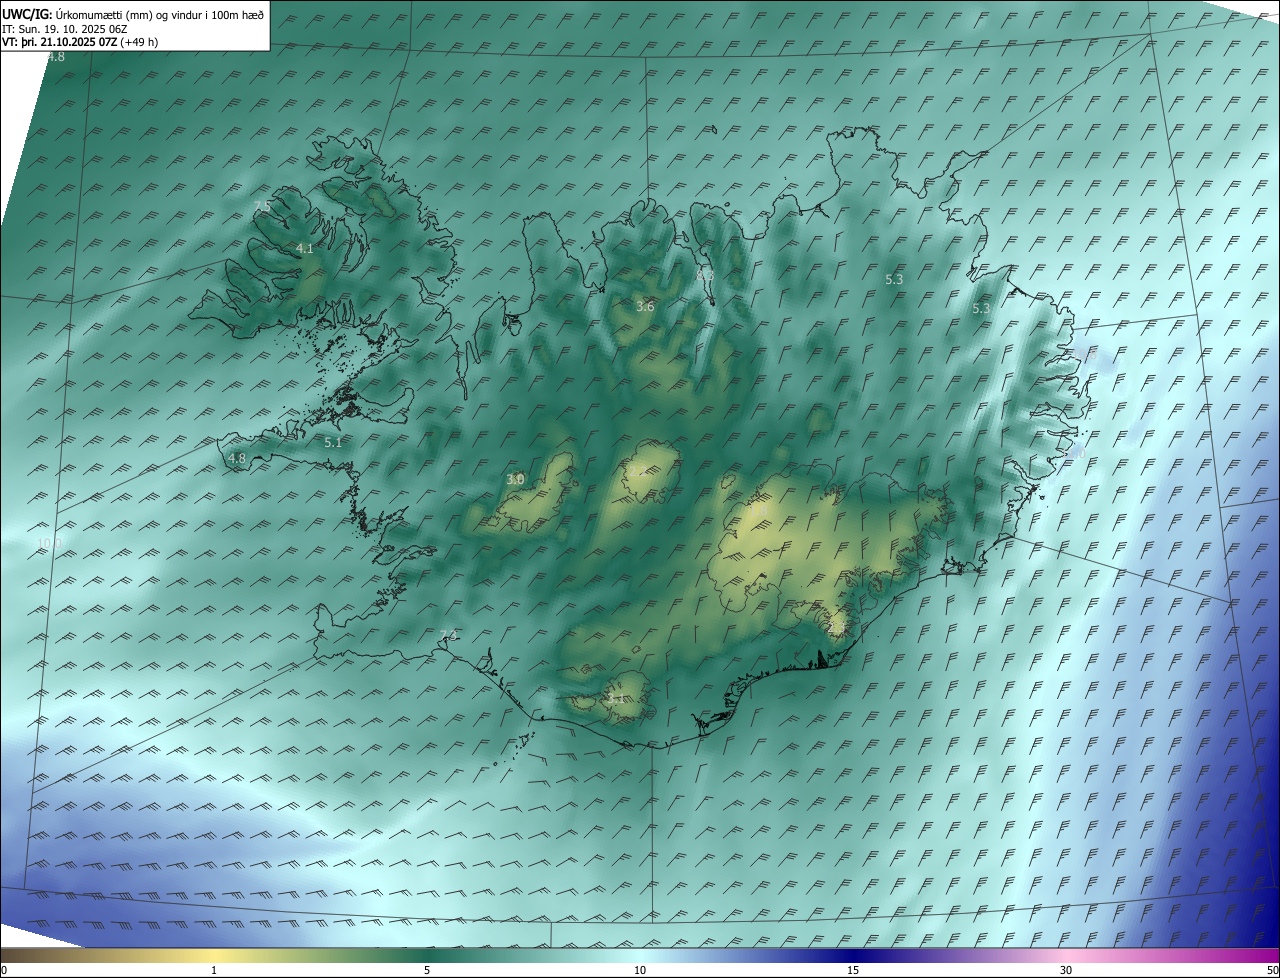Click the yellow section of the colorbar
Screen dimensions: 1280x978
215,955
